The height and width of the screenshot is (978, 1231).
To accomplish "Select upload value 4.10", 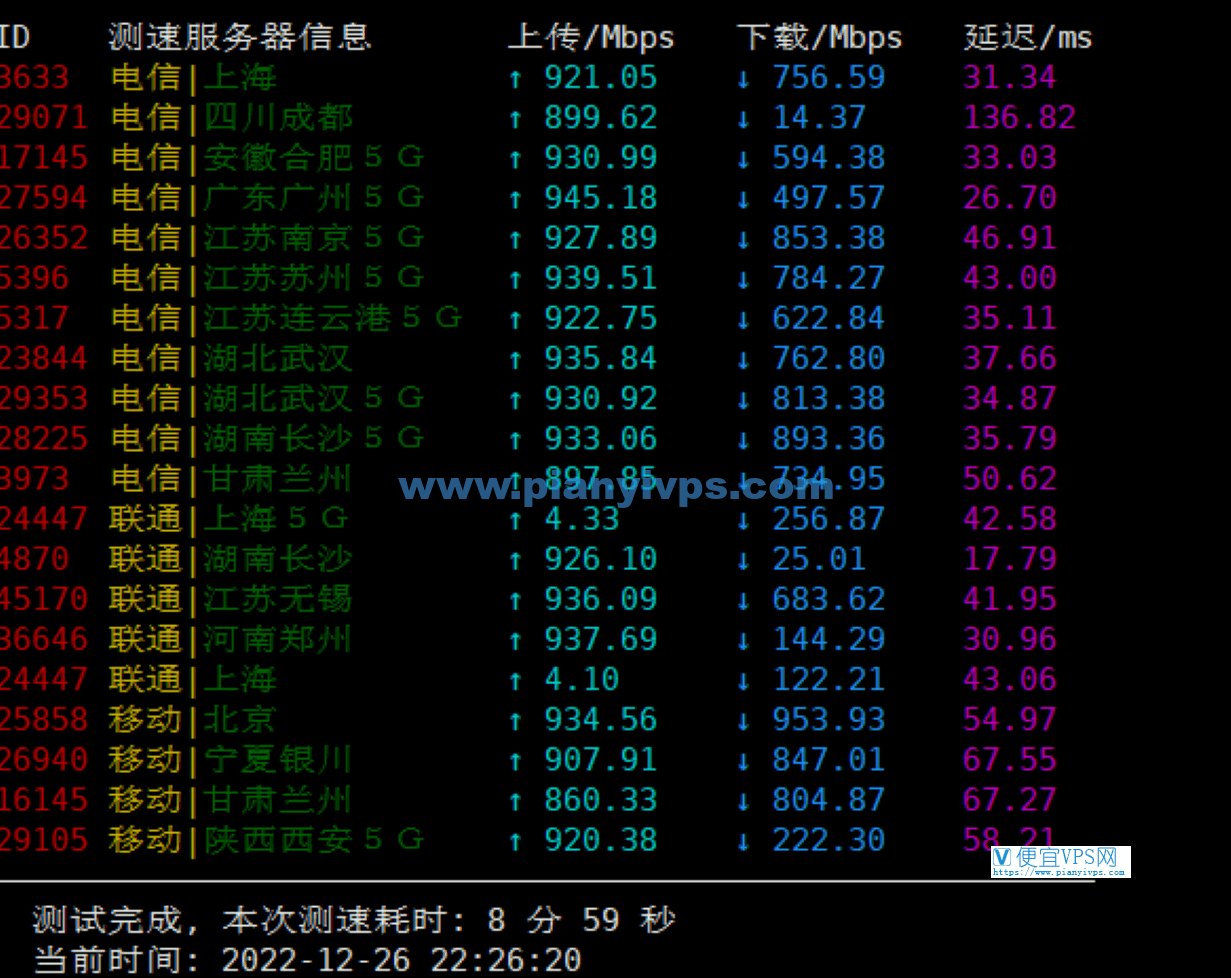I will (x=582, y=679).
